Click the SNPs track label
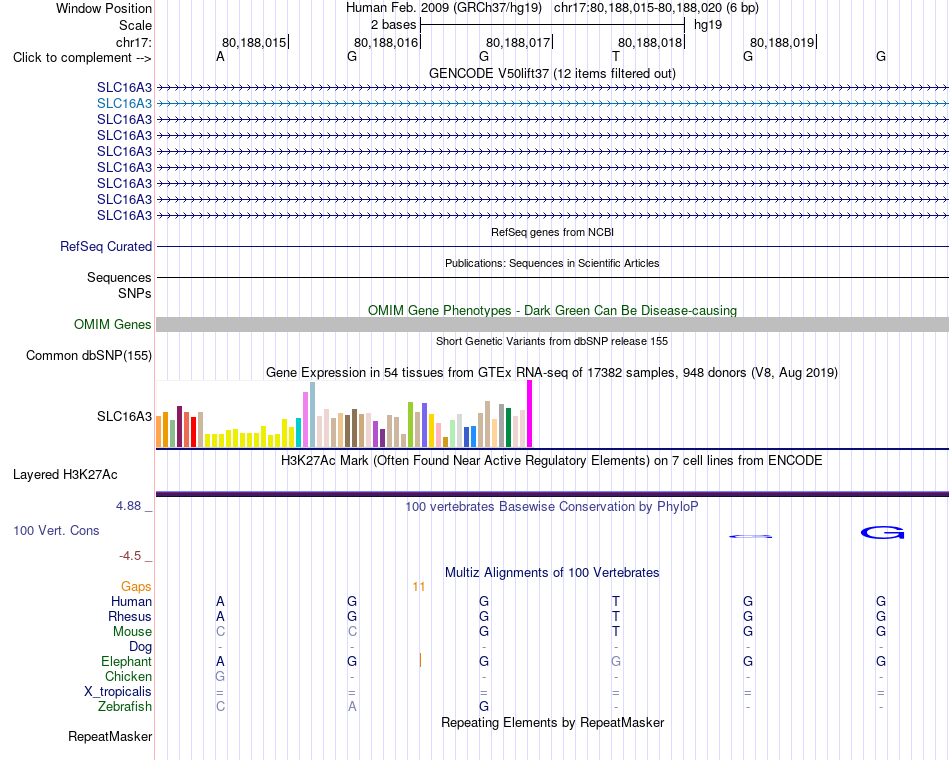Image resolution: width=950 pixels, height=760 pixels. (135, 293)
